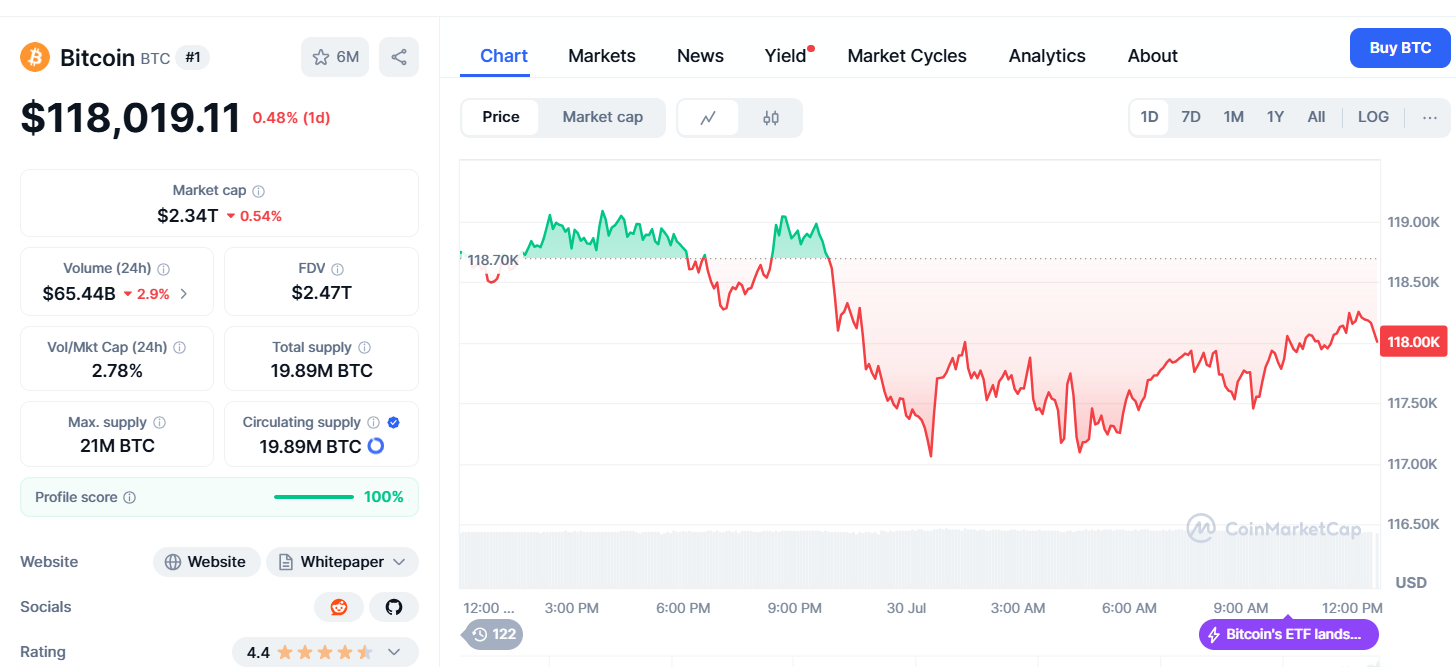Click the orange Bitcoin logo icon

[35, 57]
